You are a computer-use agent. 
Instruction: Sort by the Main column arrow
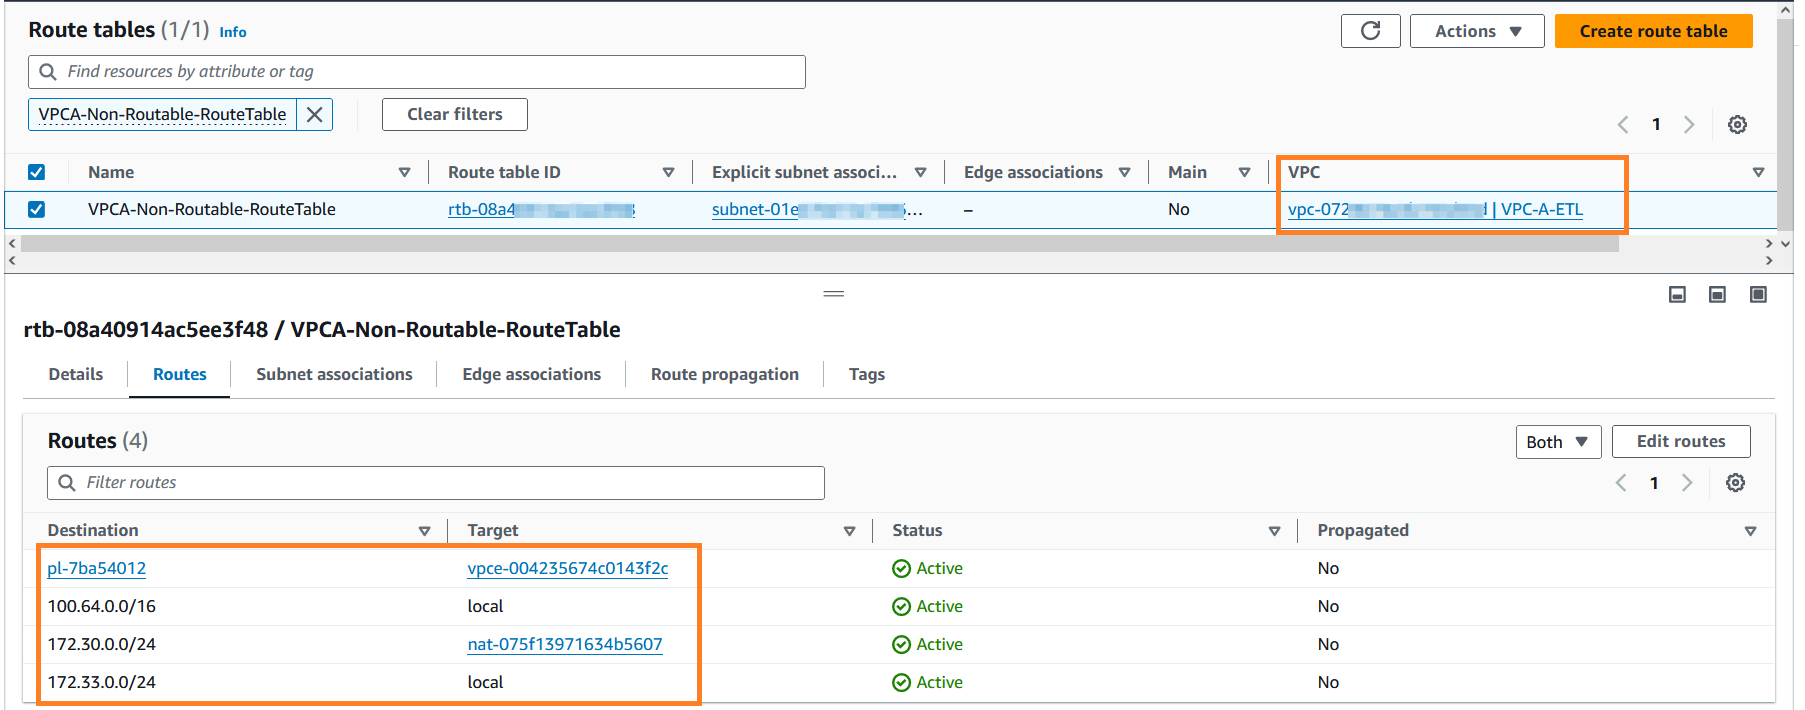coord(1245,173)
